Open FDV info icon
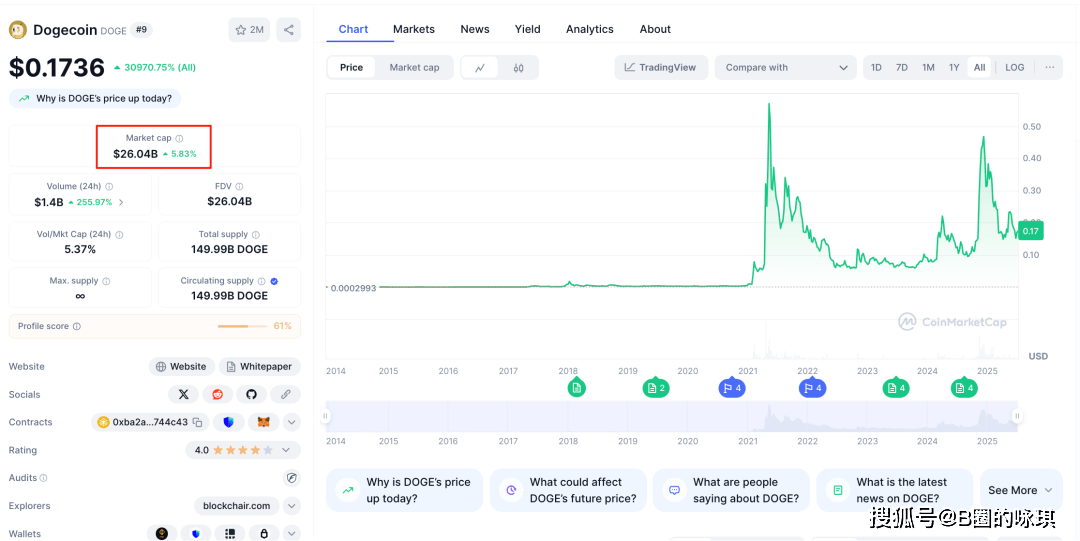The height and width of the screenshot is (541, 1080). pyautogui.click(x=240, y=187)
